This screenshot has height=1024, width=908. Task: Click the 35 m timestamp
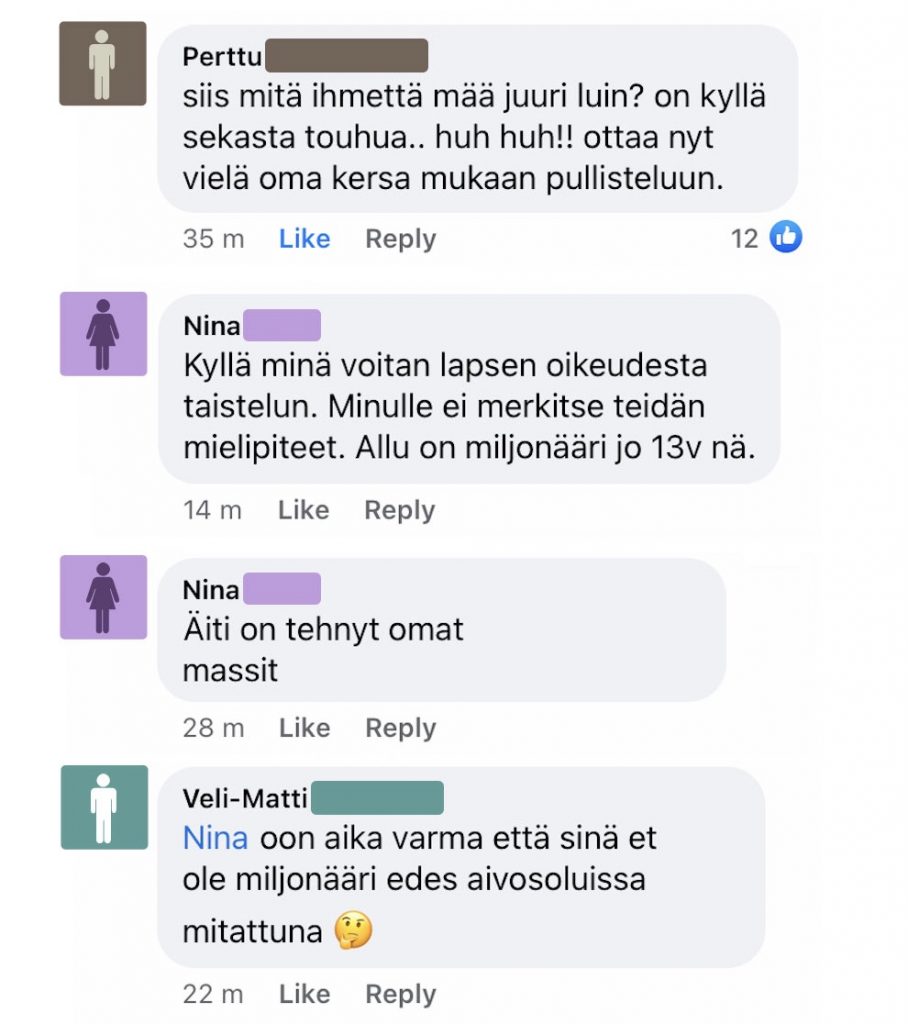[214, 238]
